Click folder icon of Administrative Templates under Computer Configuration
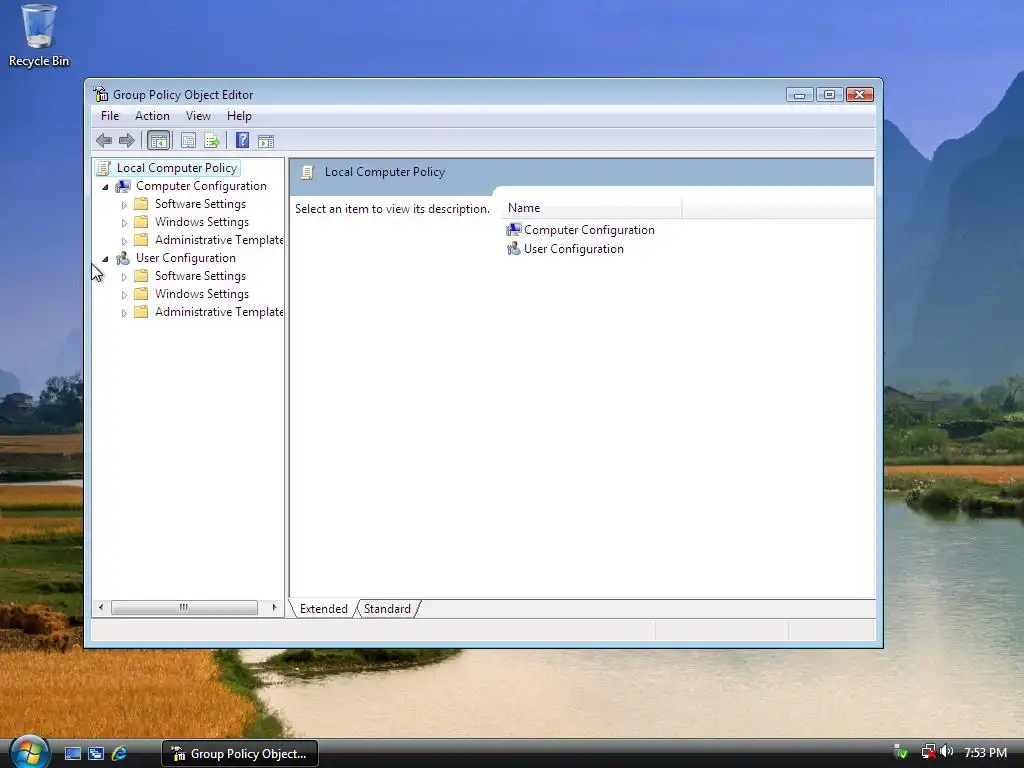The width and height of the screenshot is (1024, 768). [x=141, y=240]
